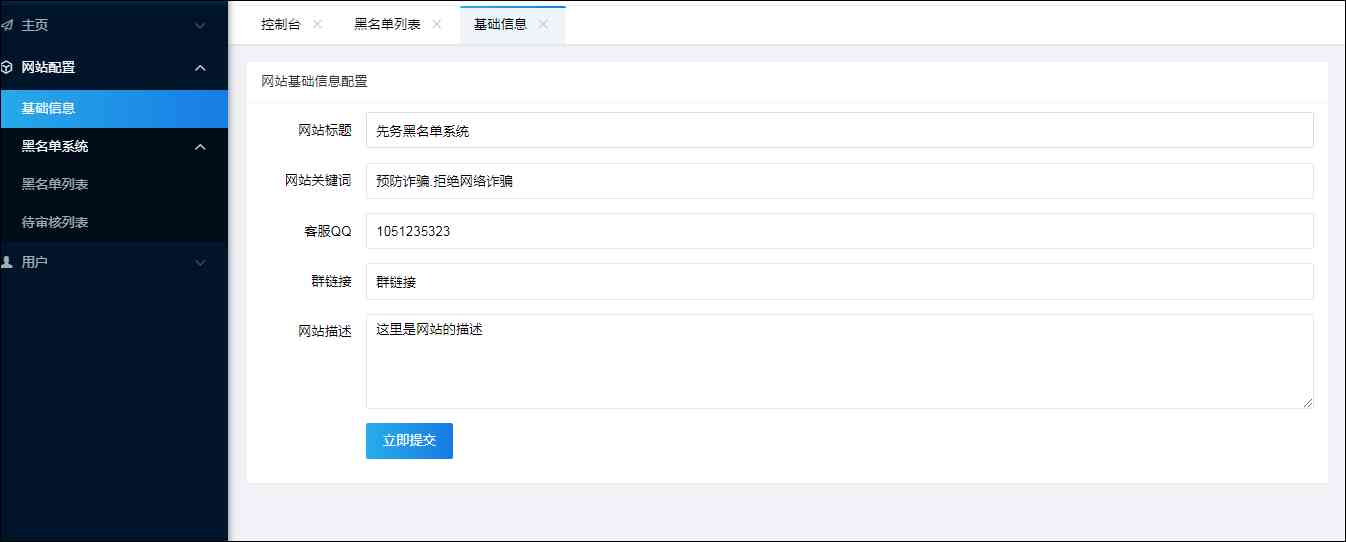Click the paper-plane icon beside 主页
The image size is (1346, 542).
(x=8, y=25)
